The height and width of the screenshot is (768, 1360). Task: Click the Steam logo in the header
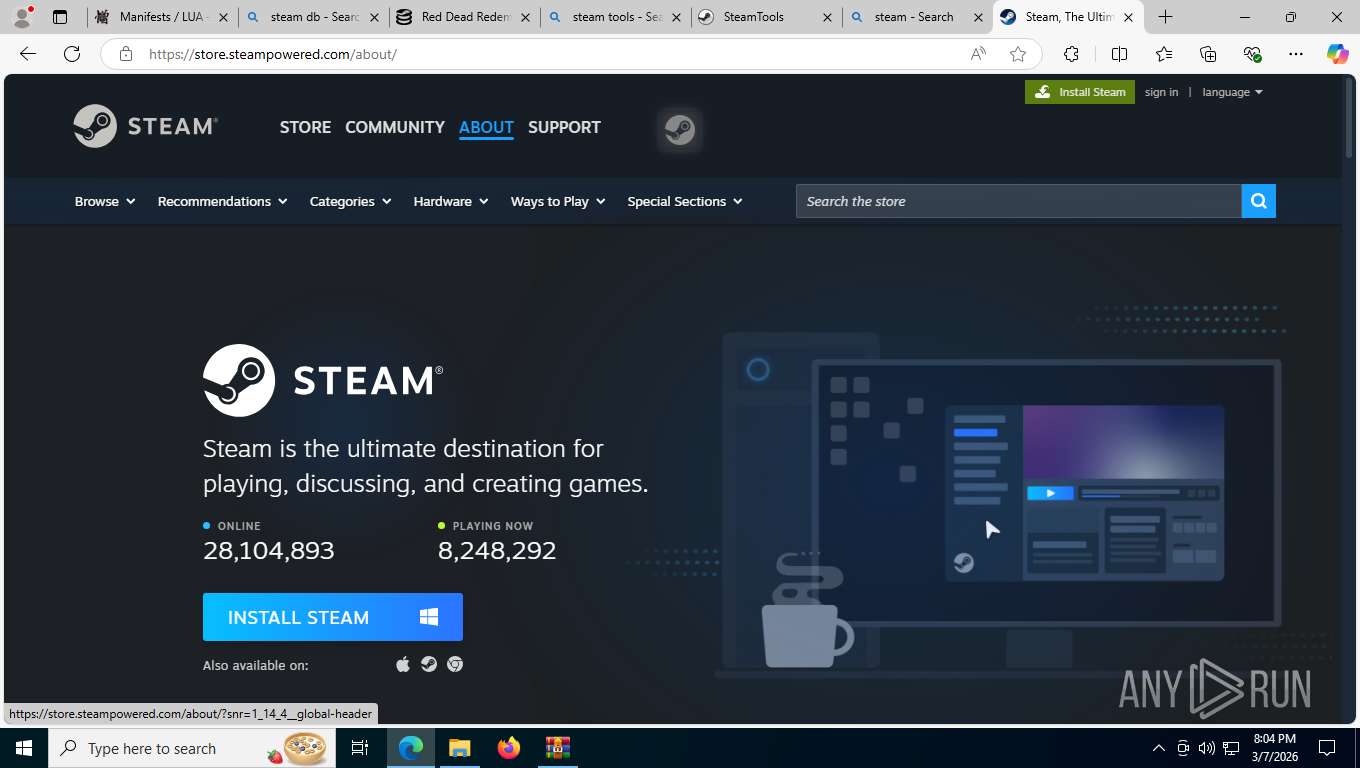point(146,126)
